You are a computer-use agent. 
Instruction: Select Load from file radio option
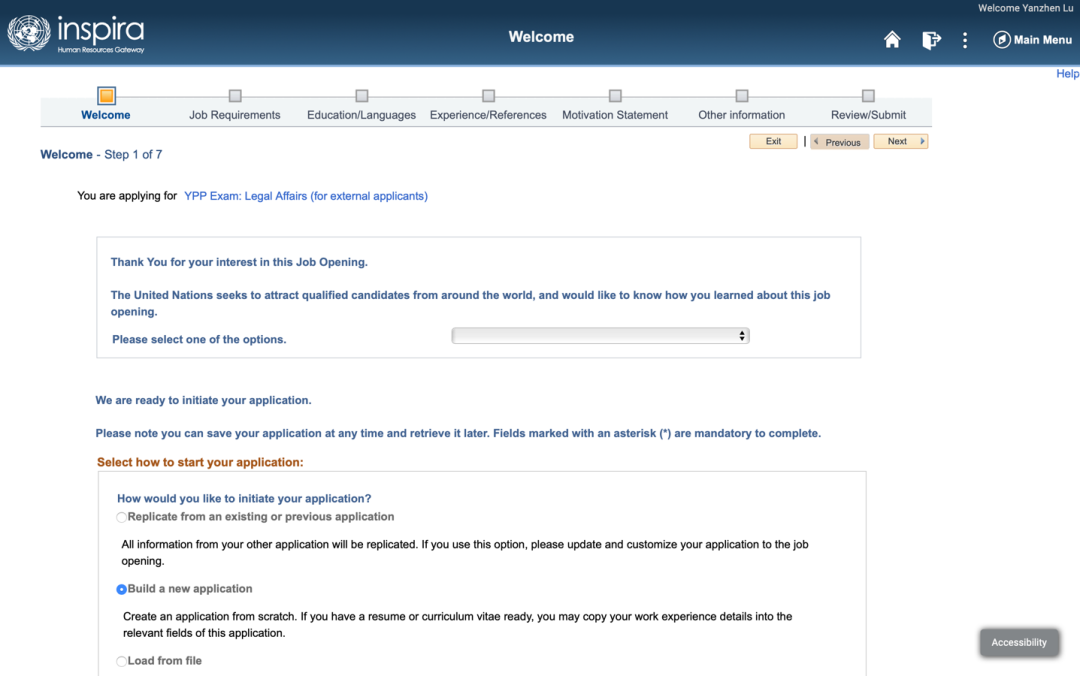coord(122,662)
